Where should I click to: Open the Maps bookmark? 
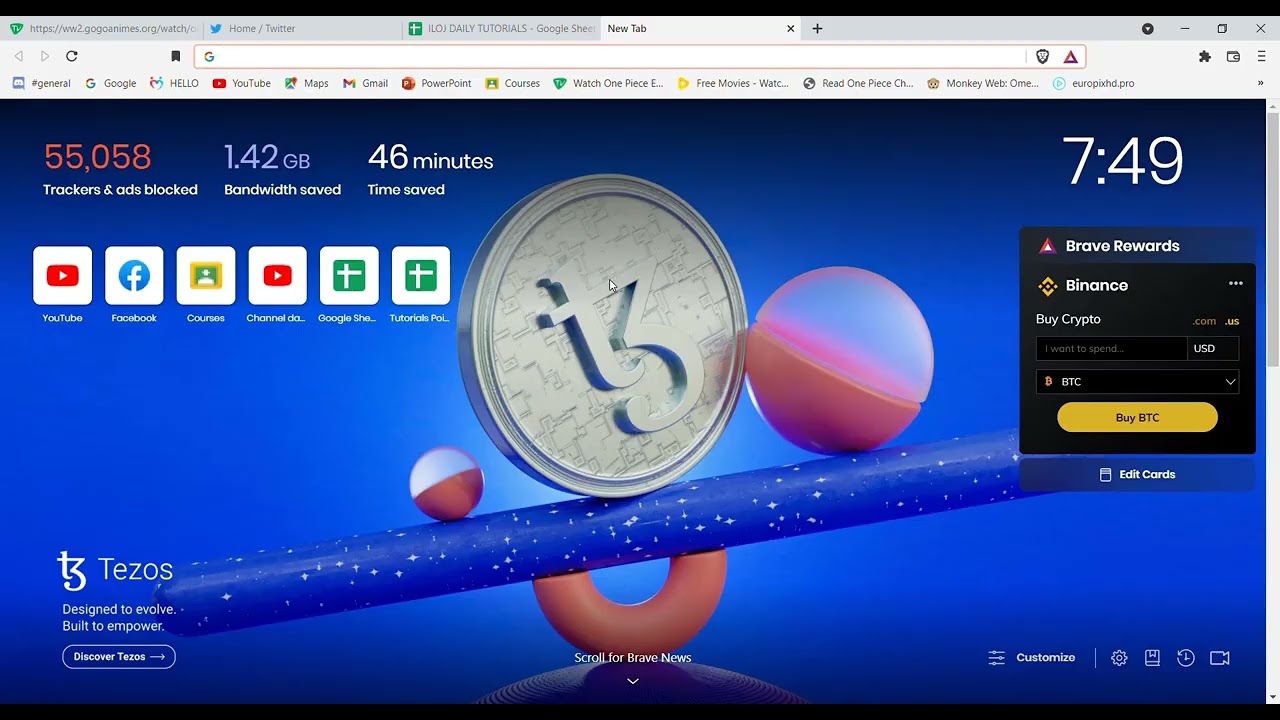pyautogui.click(x=306, y=84)
